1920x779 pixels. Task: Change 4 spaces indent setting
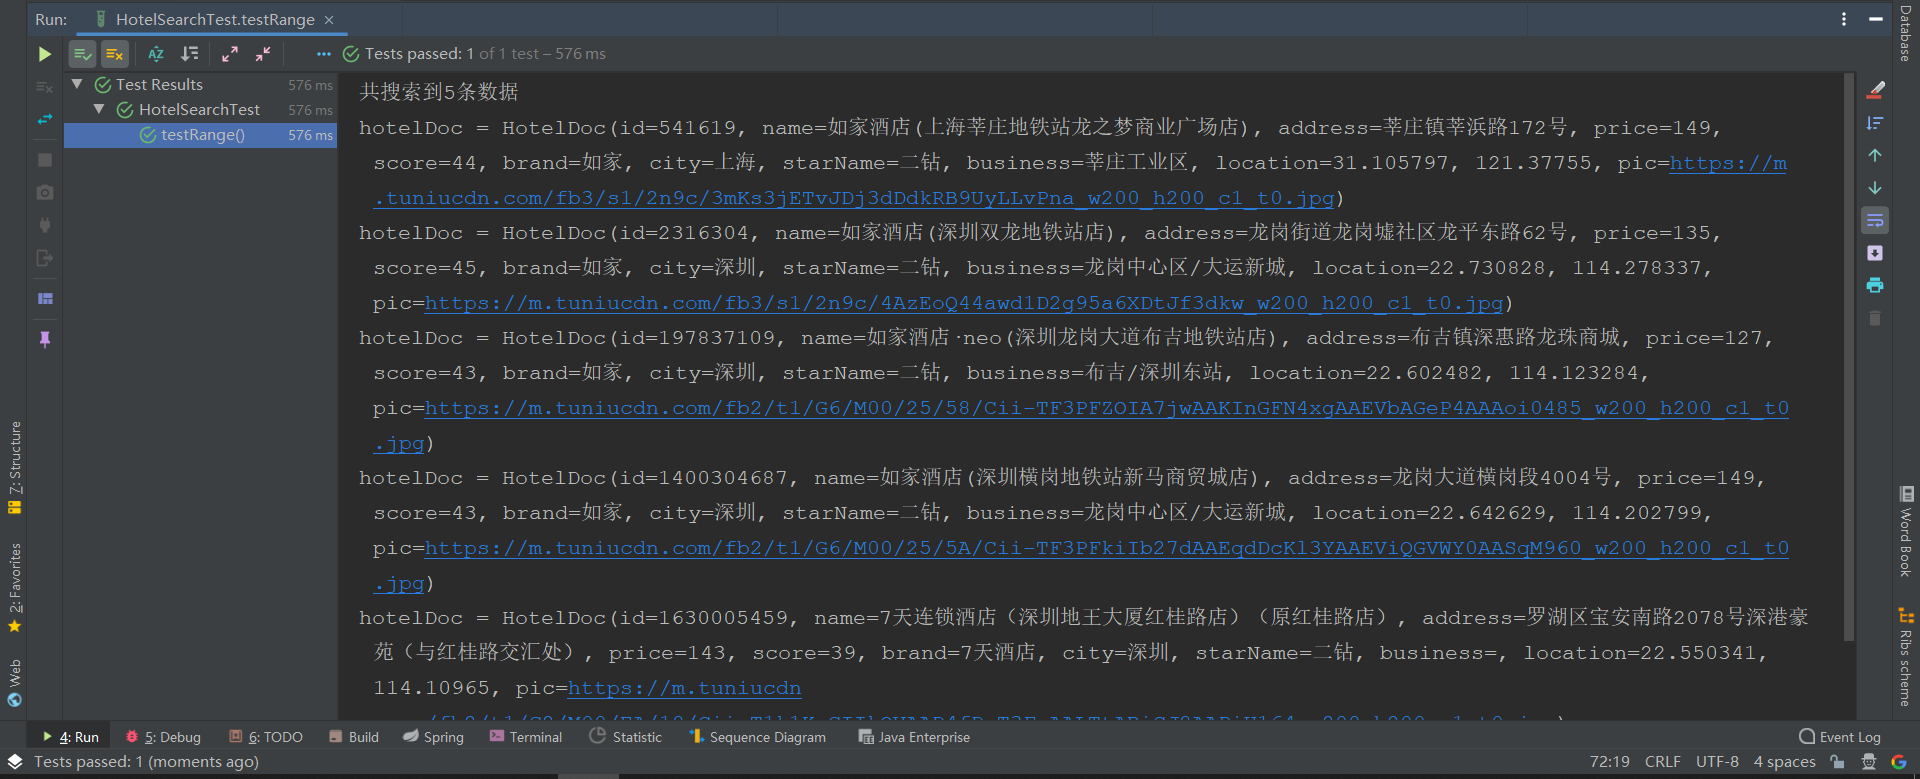1784,762
